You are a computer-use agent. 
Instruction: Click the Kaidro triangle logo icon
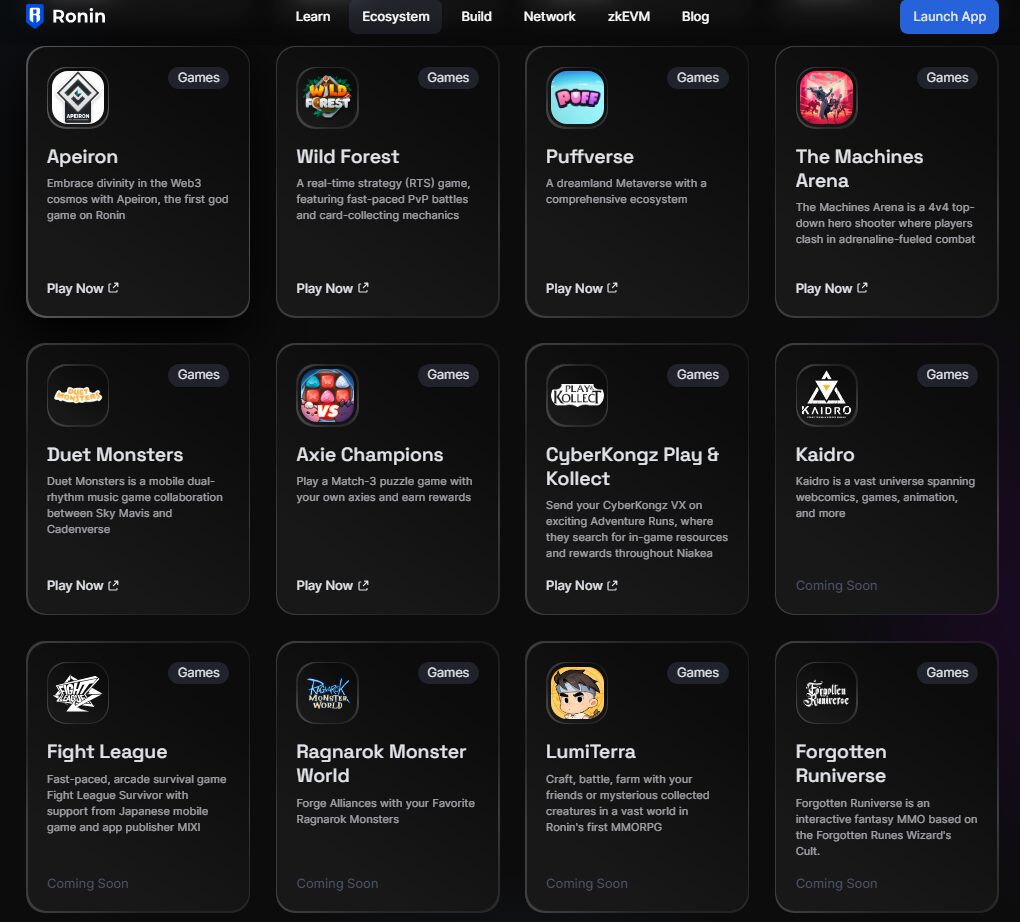pos(826,395)
